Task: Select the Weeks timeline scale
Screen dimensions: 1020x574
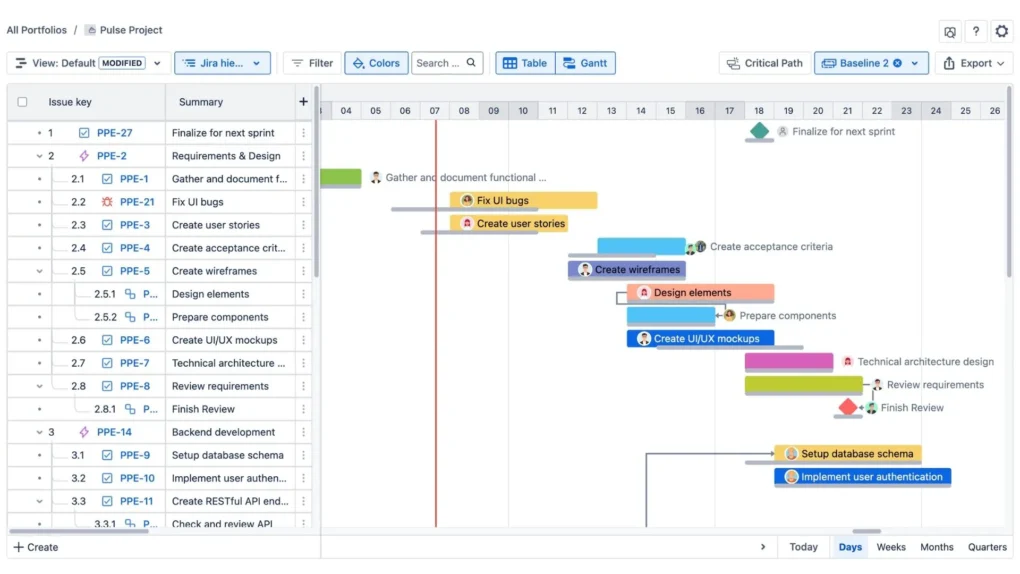Action: tap(891, 547)
